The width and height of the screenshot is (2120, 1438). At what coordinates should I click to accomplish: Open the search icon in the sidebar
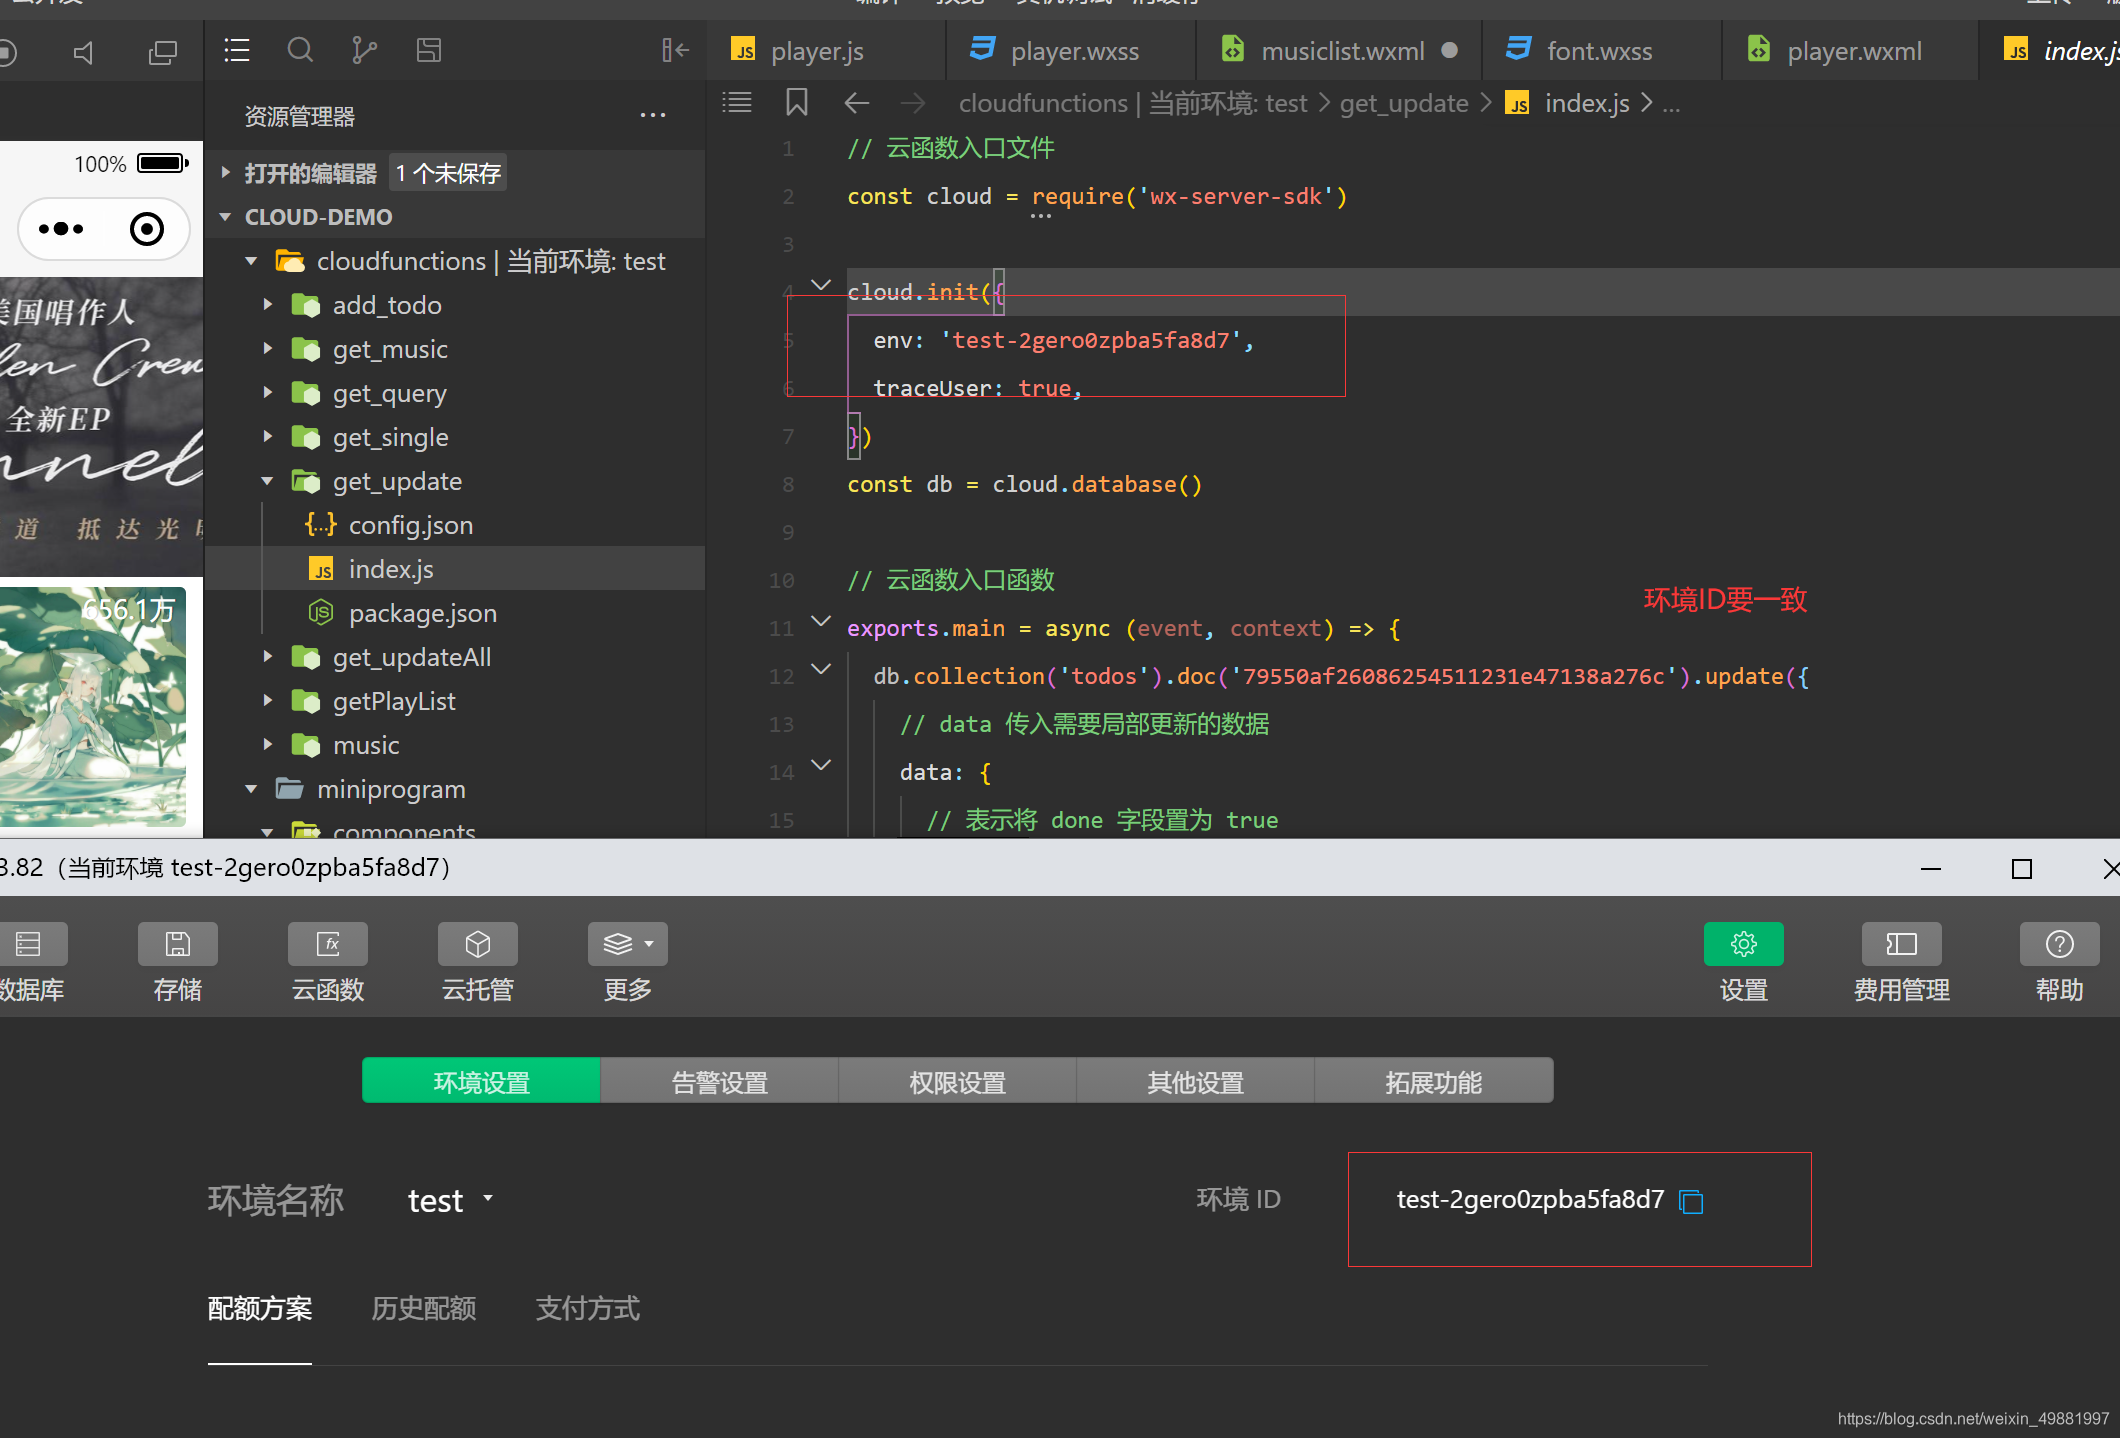(300, 50)
